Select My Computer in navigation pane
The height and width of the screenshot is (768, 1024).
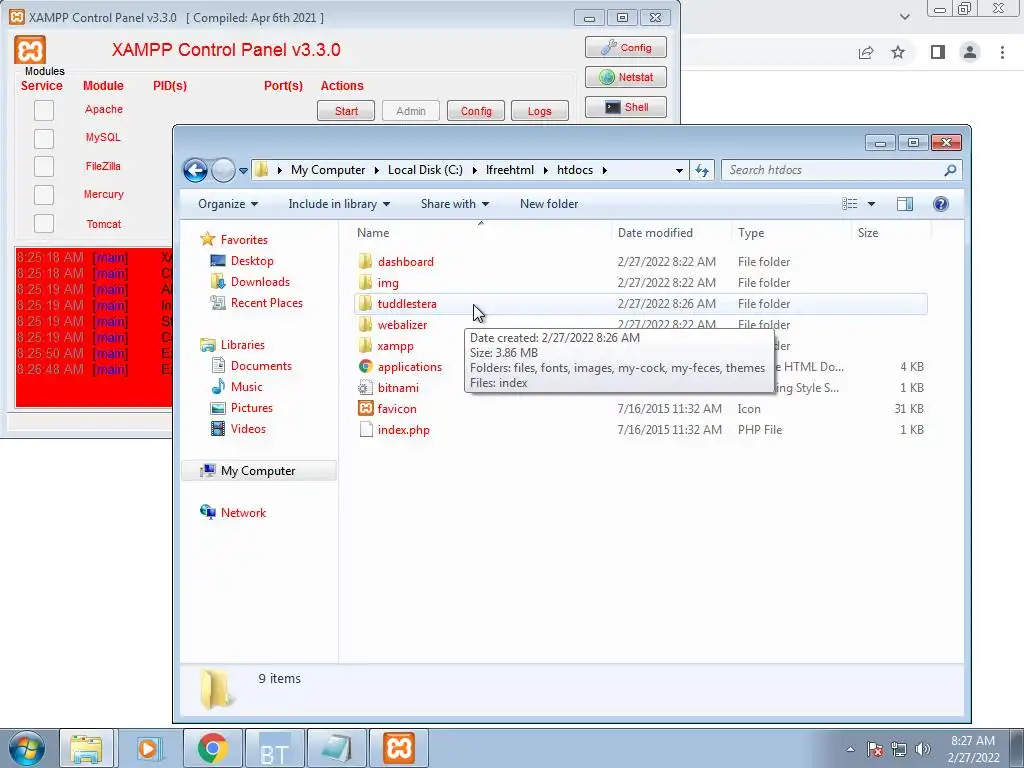258,471
